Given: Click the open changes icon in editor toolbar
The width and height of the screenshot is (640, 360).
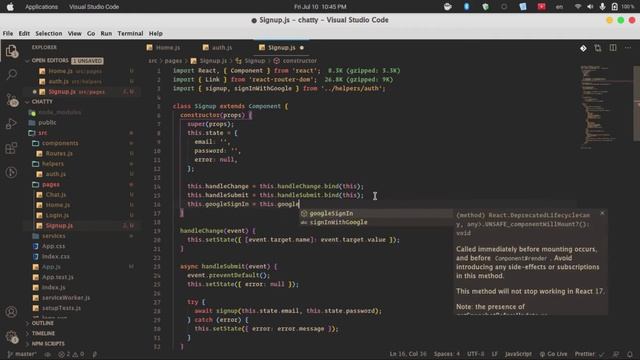Looking at the screenshot, I should point(598,48).
